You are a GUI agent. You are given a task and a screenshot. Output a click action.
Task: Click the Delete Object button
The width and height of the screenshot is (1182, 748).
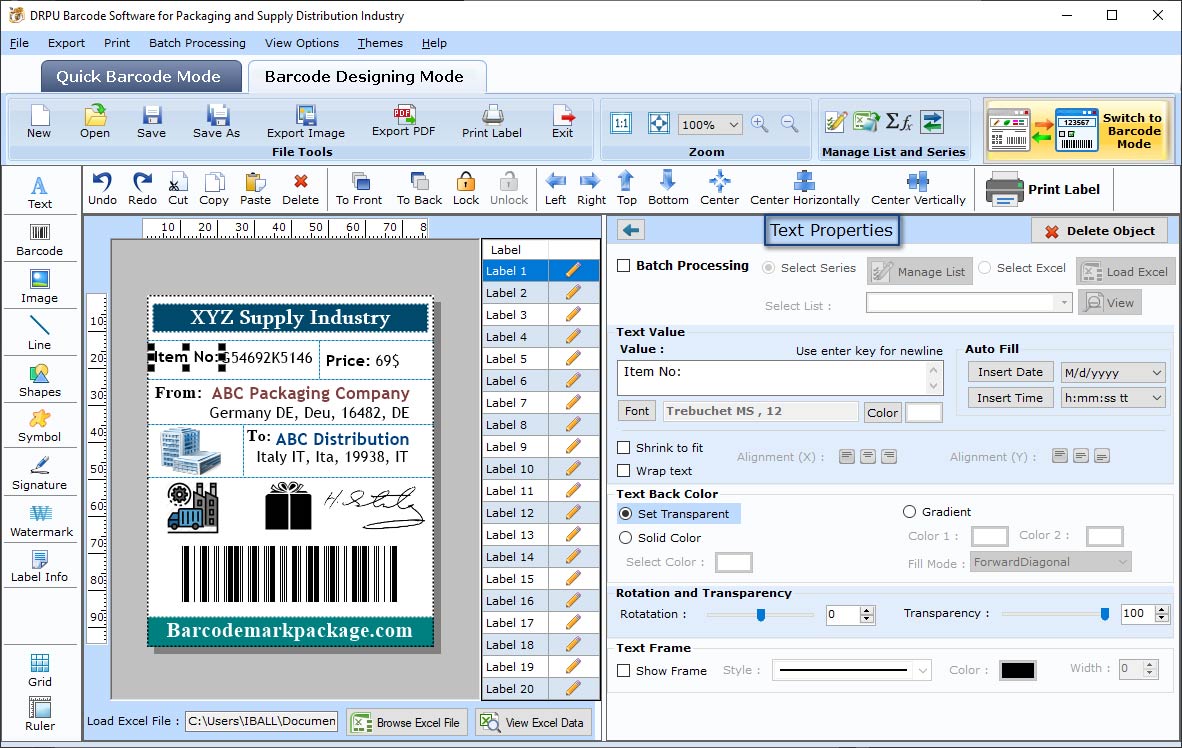point(1099,231)
